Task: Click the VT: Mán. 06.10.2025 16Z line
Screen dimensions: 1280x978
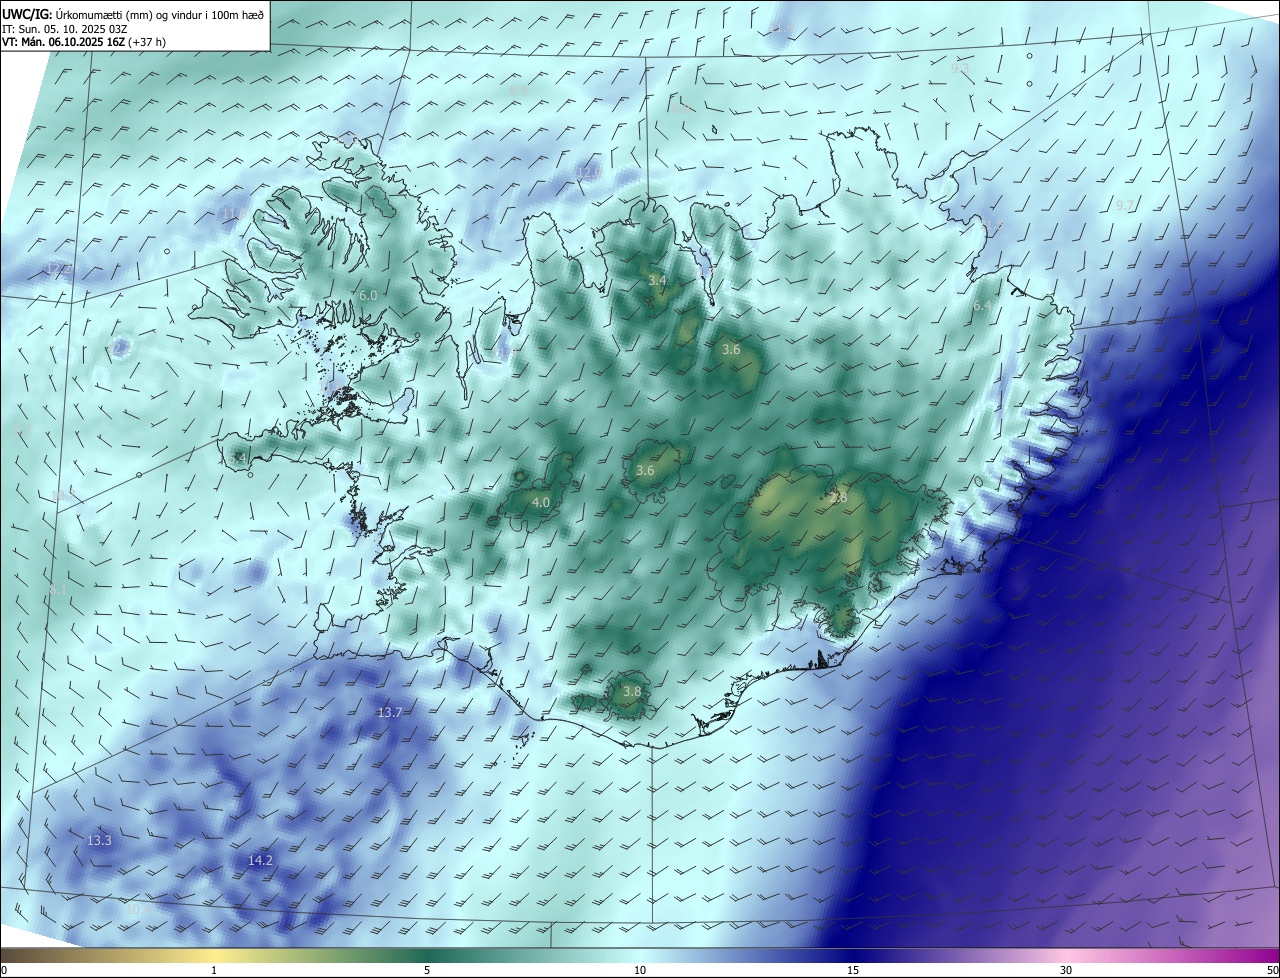Action: coord(84,42)
